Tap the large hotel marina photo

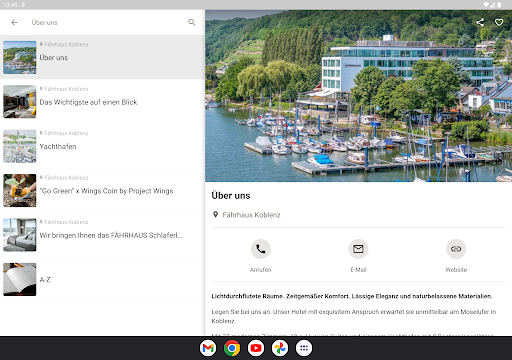pos(358,96)
